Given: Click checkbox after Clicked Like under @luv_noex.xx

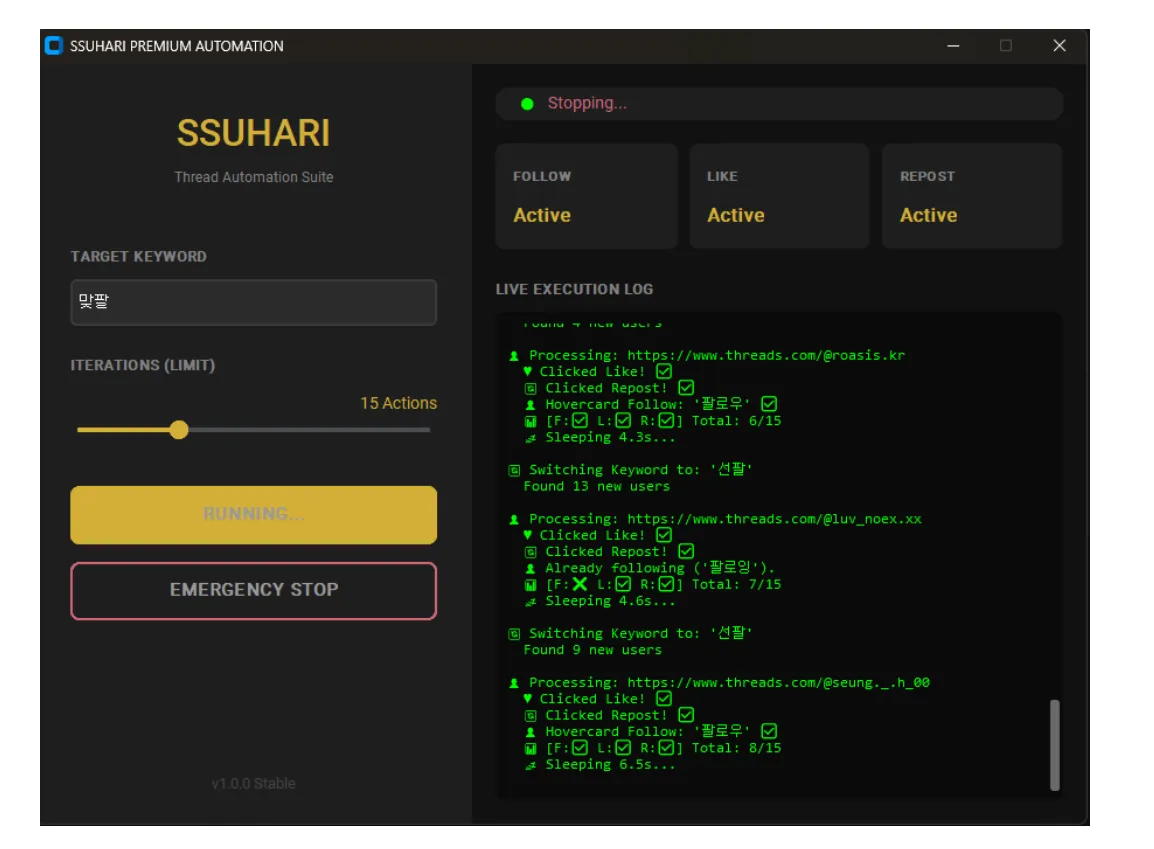Looking at the screenshot, I should pos(664,535).
